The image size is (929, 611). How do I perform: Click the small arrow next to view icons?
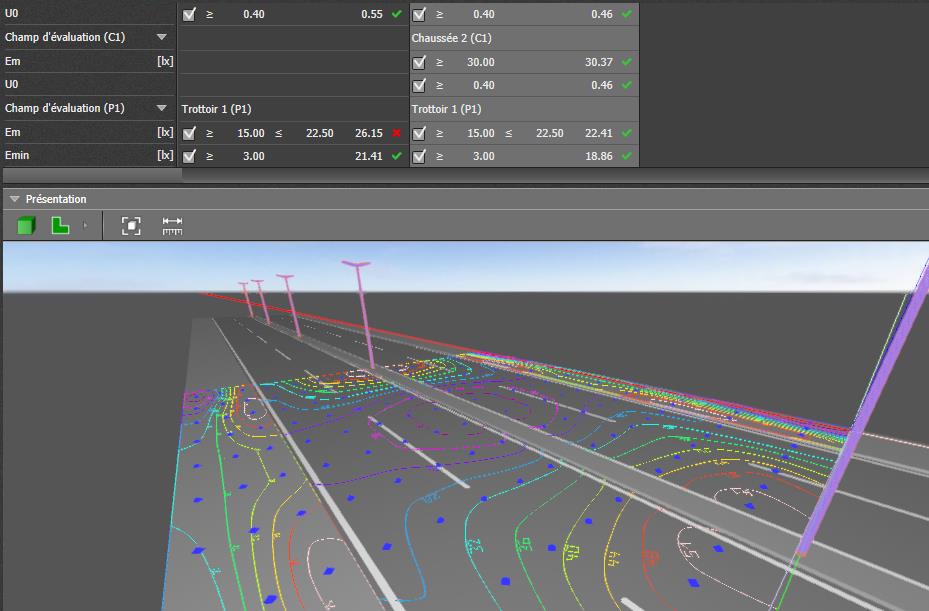point(85,225)
